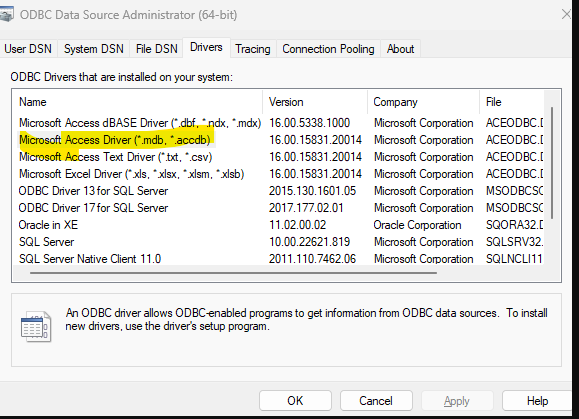Image resolution: width=579 pixels, height=419 pixels.
Task: Open the System DSN tab
Action: (94, 49)
